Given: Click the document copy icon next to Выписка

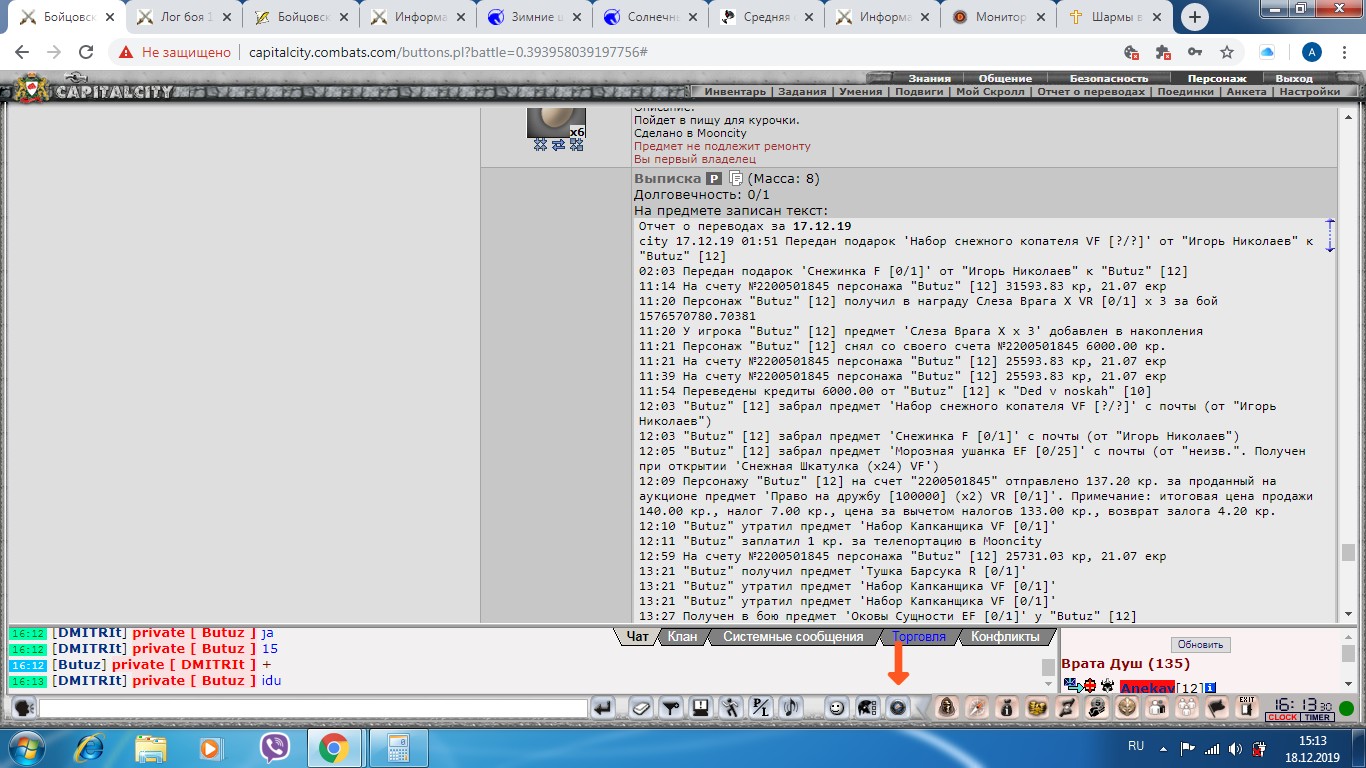Looking at the screenshot, I should click(x=736, y=178).
